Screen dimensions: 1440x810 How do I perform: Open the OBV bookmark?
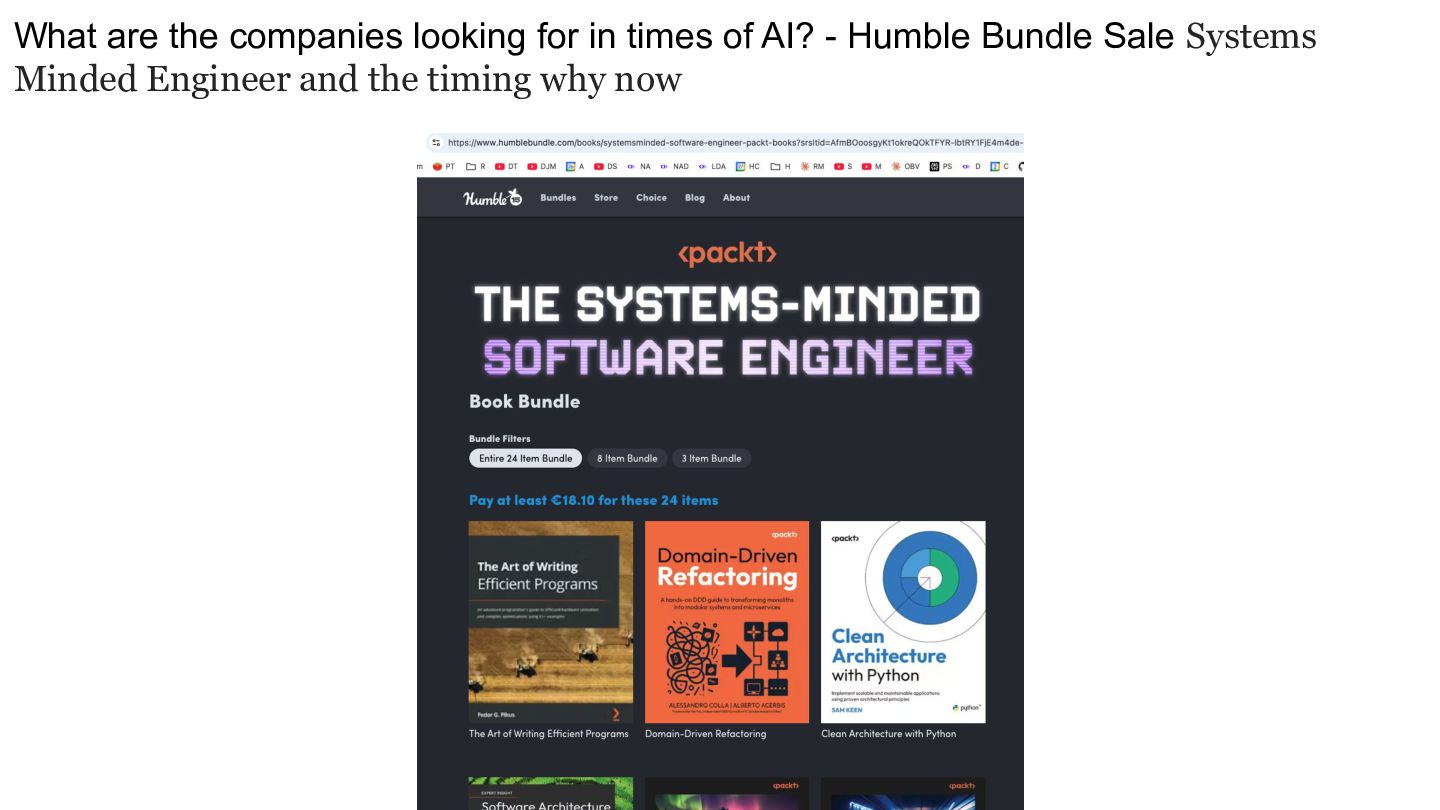(x=906, y=167)
